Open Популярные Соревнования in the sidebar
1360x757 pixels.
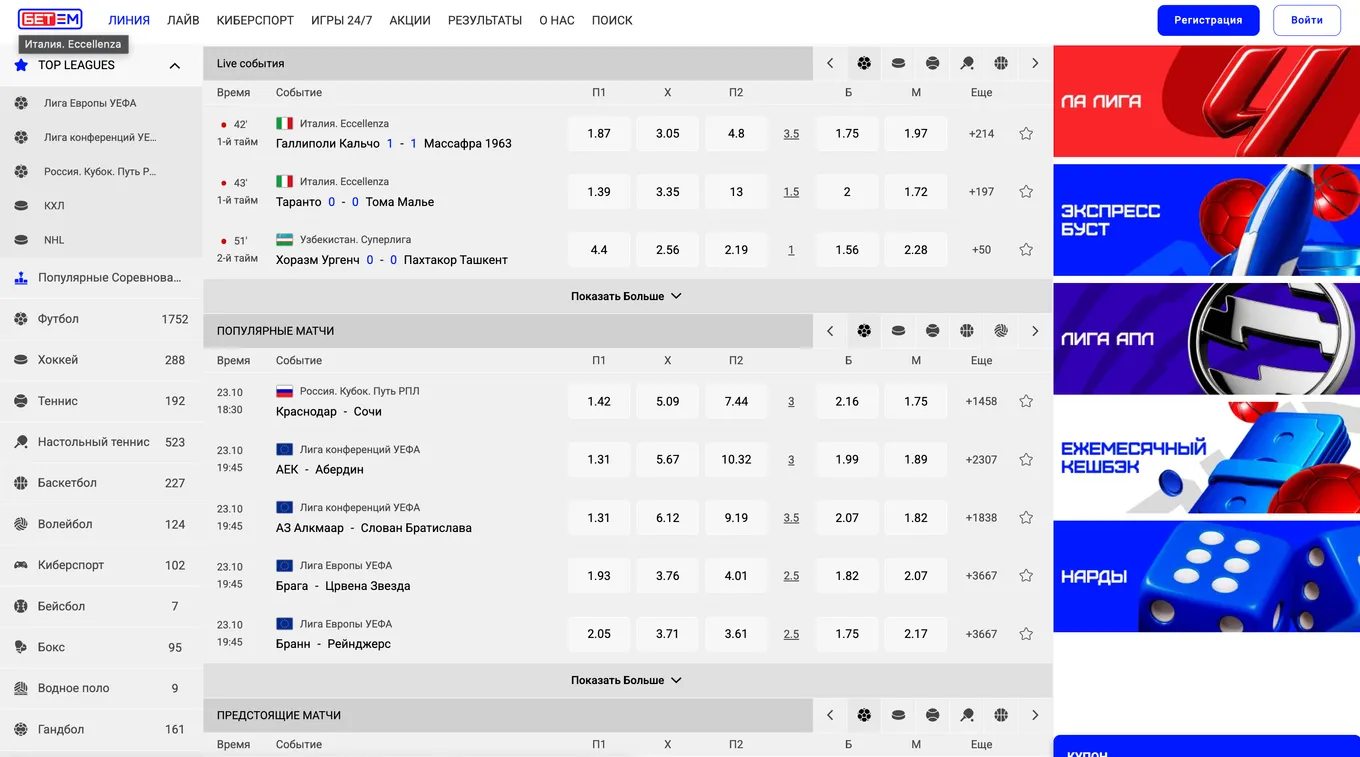click(x=100, y=278)
